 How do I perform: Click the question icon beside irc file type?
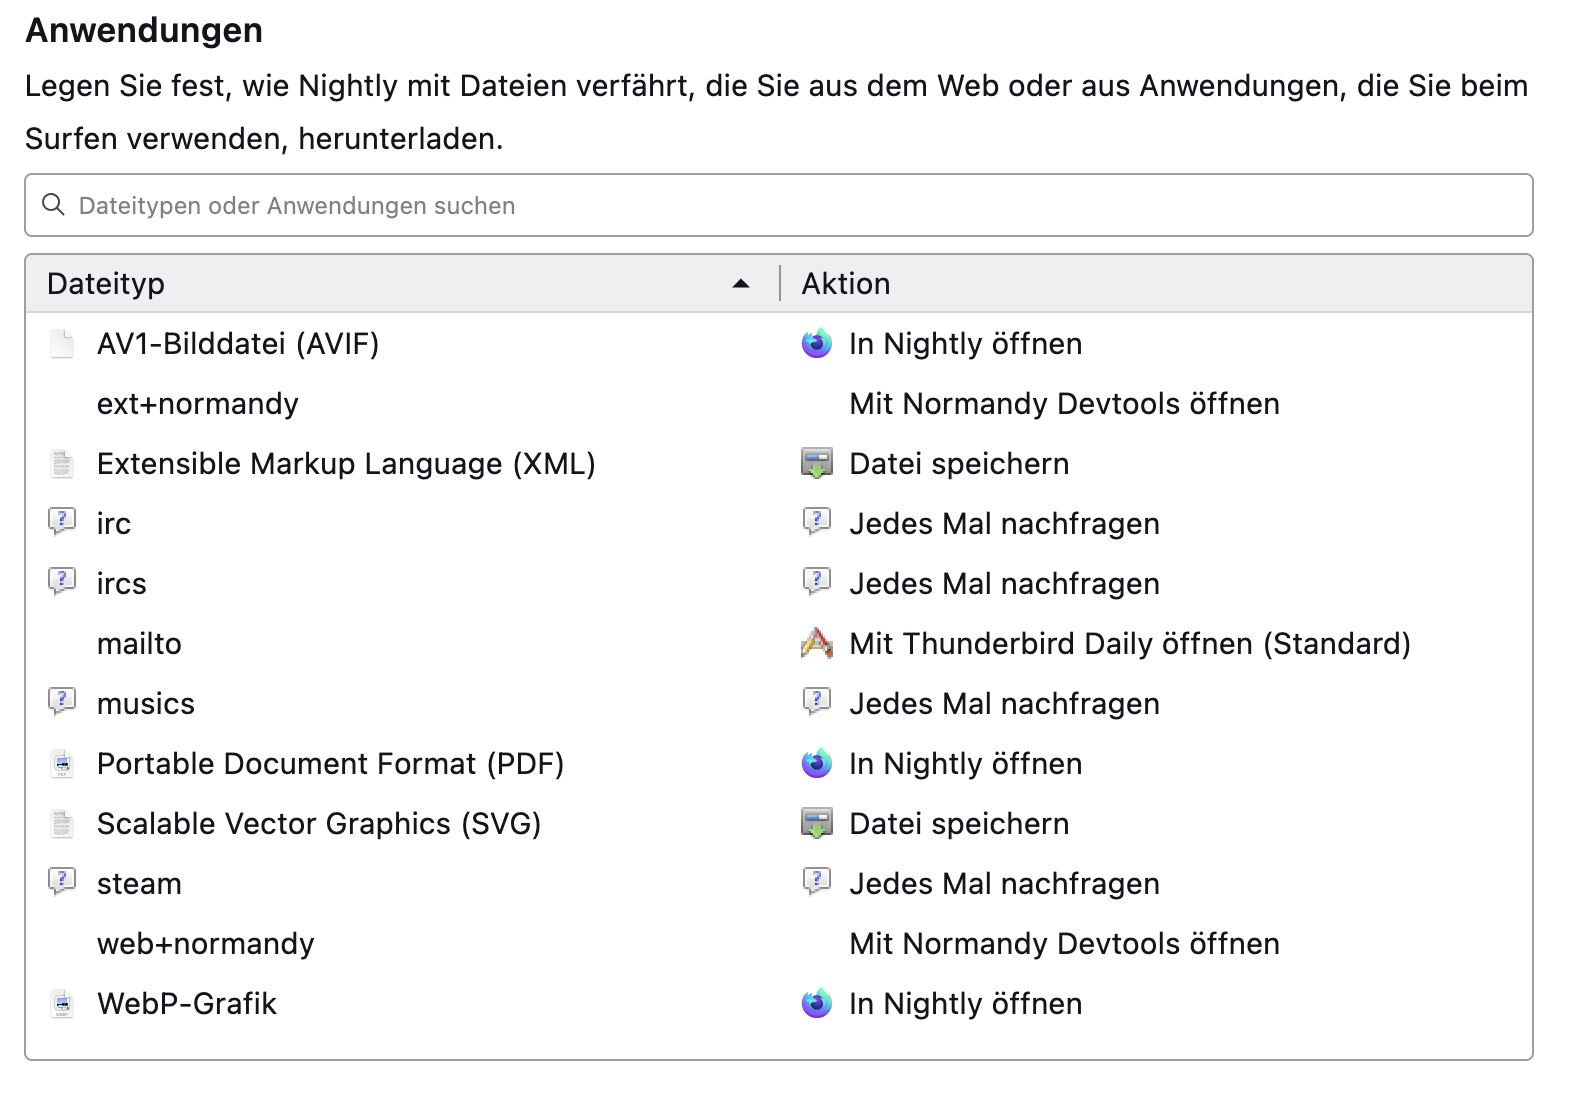[x=62, y=523]
